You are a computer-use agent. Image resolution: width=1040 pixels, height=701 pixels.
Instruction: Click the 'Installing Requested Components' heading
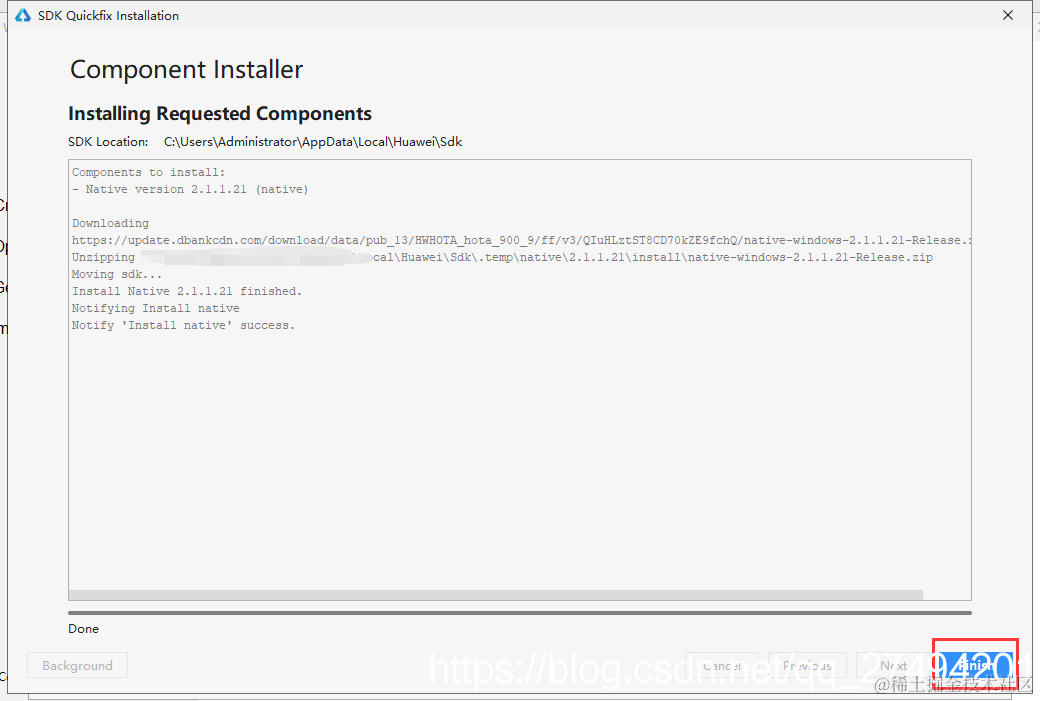pos(220,114)
